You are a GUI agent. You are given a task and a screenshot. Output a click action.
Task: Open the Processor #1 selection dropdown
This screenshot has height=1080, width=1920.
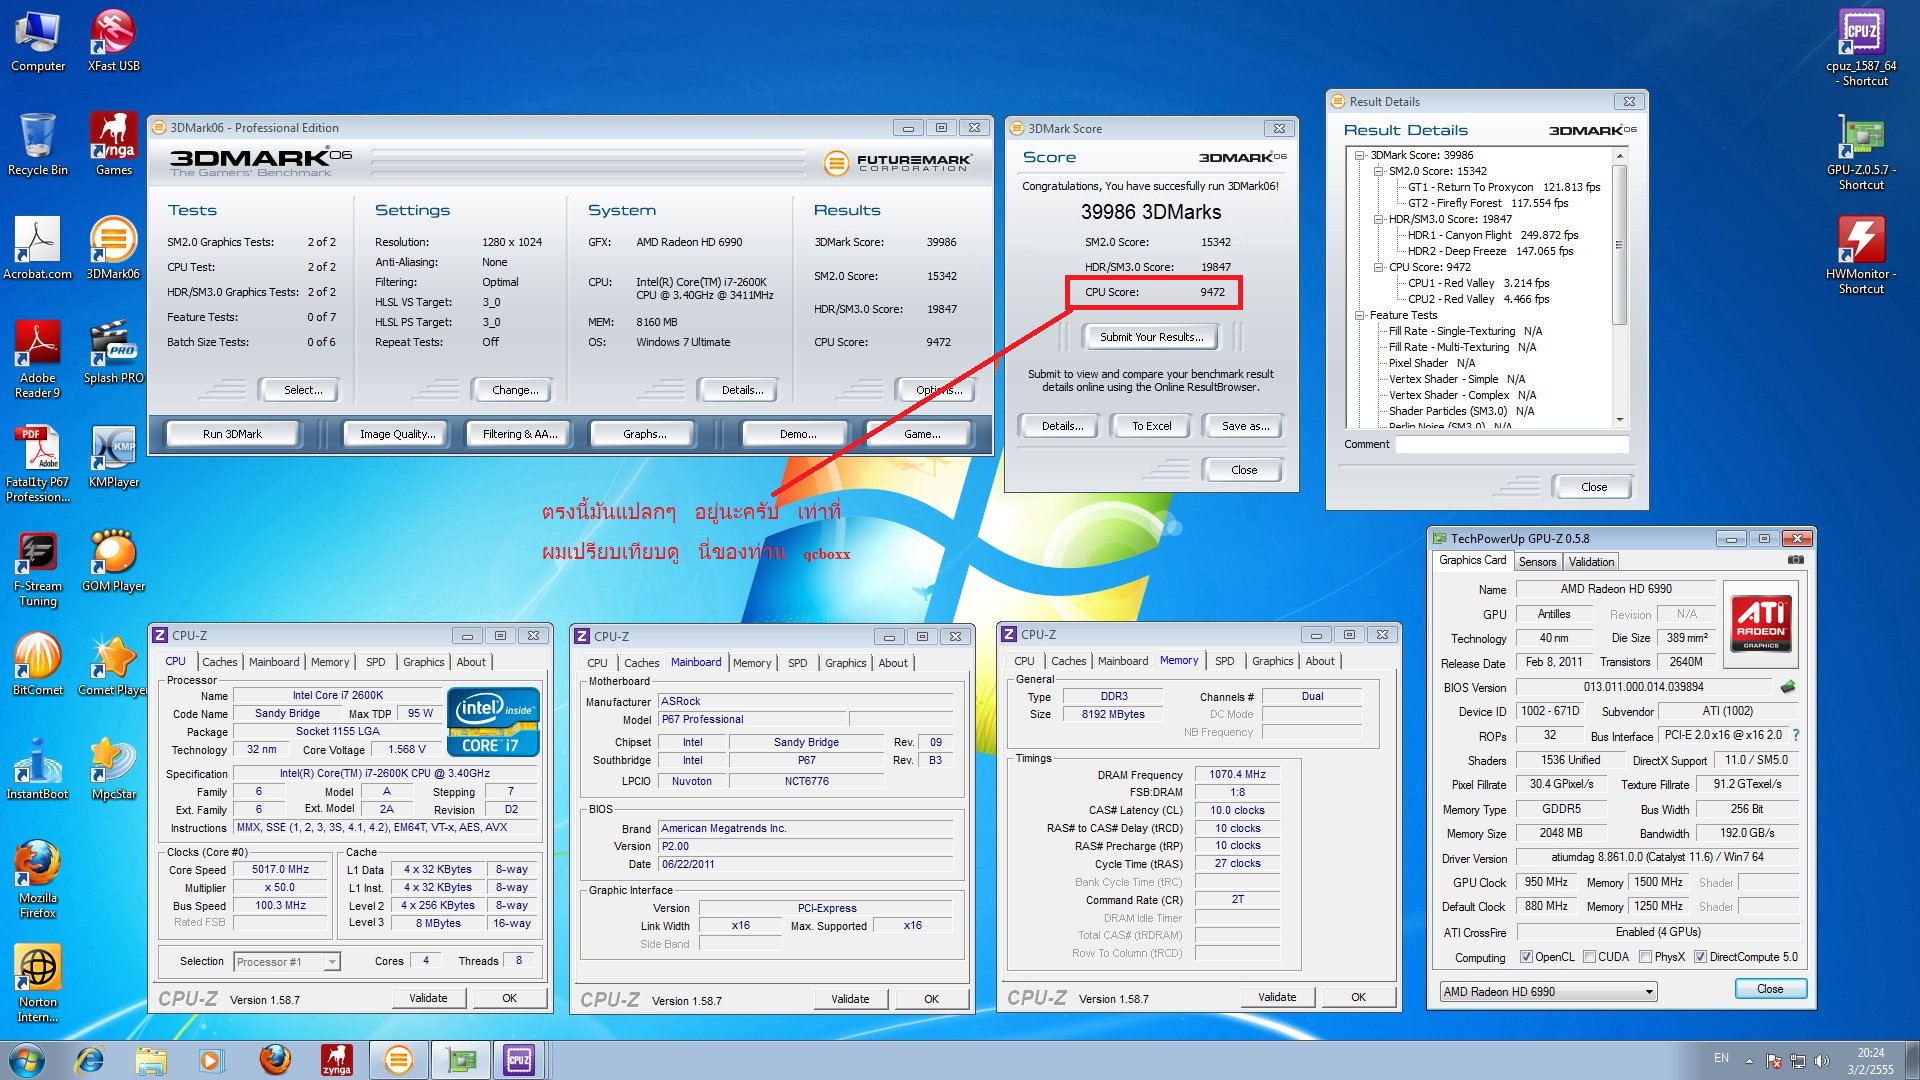click(x=287, y=962)
